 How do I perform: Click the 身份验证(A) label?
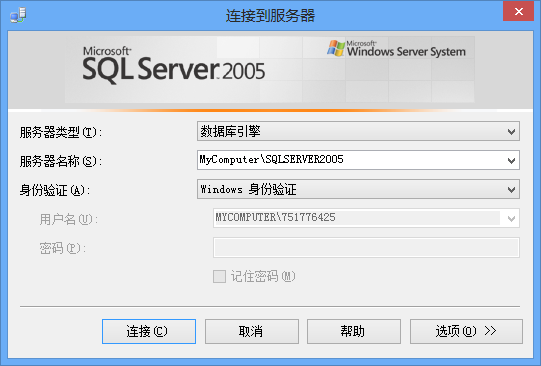55,190
